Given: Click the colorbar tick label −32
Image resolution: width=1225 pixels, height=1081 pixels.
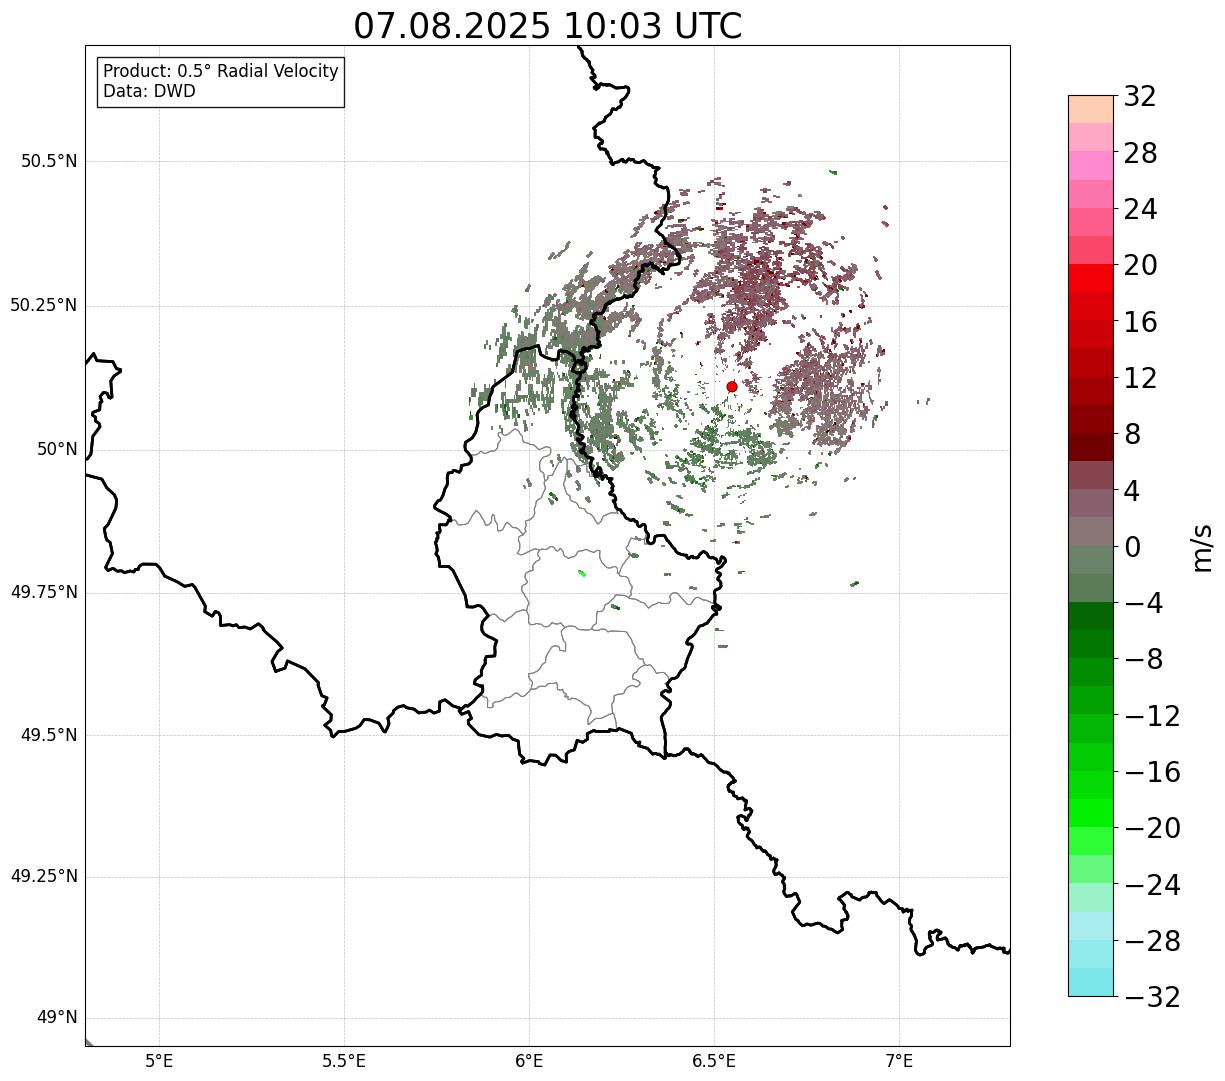Looking at the screenshot, I should [x=1152, y=997].
